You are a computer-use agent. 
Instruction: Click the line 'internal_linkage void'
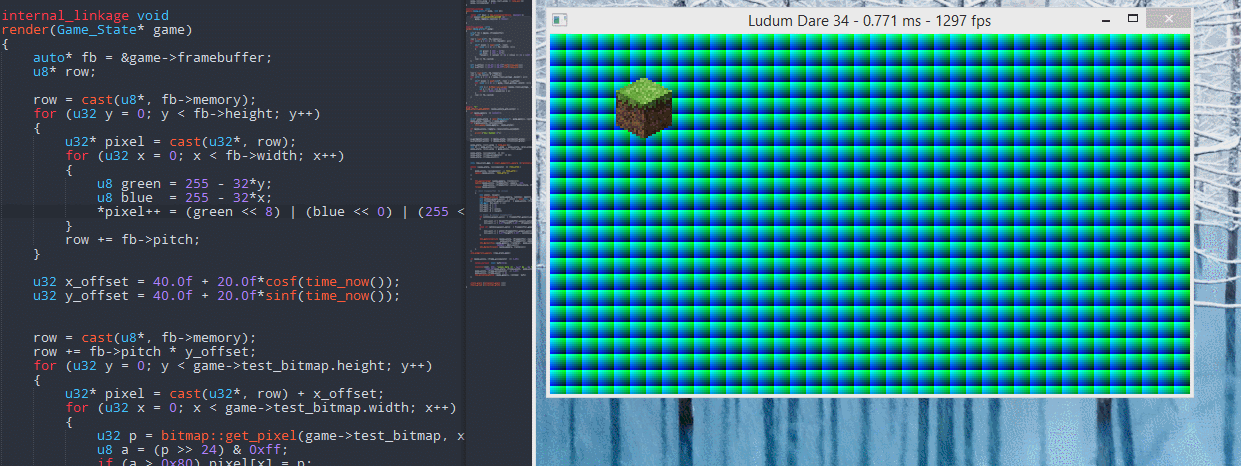tap(85, 16)
